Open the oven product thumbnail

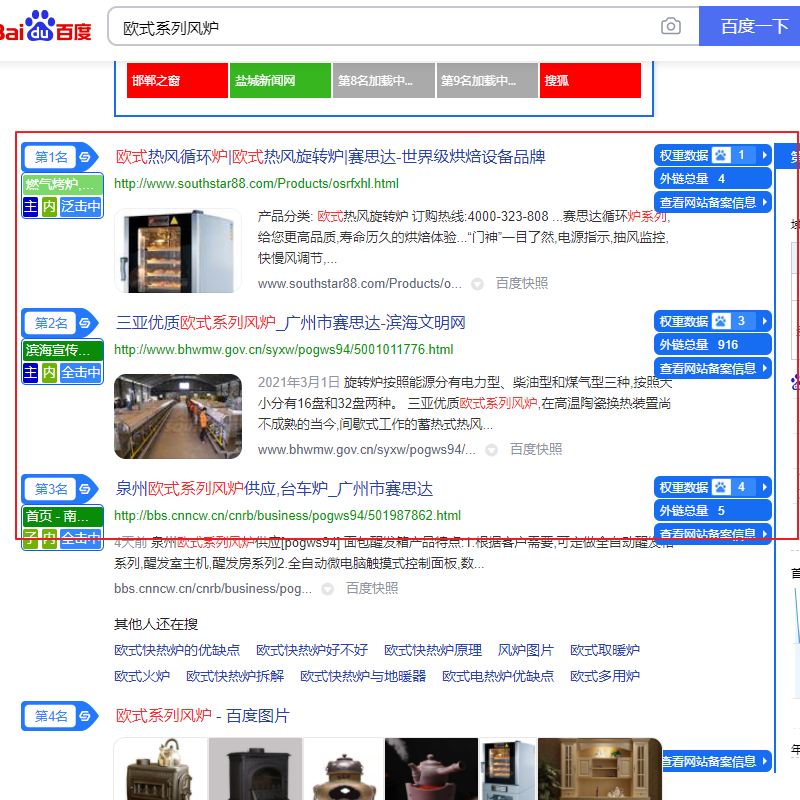[178, 251]
